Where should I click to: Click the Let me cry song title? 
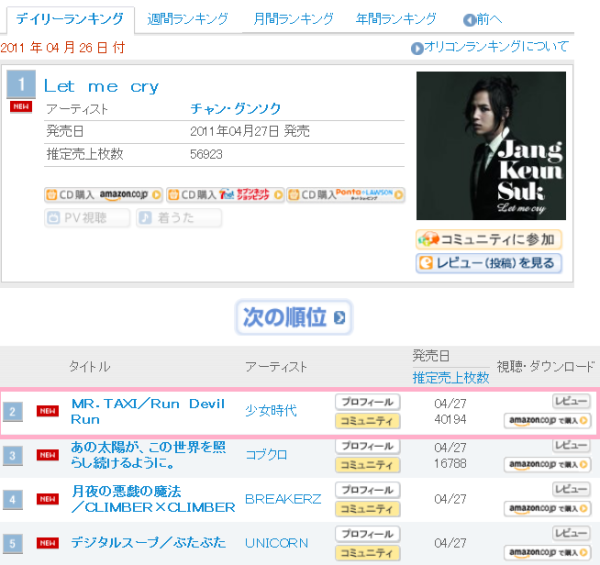pos(101,86)
